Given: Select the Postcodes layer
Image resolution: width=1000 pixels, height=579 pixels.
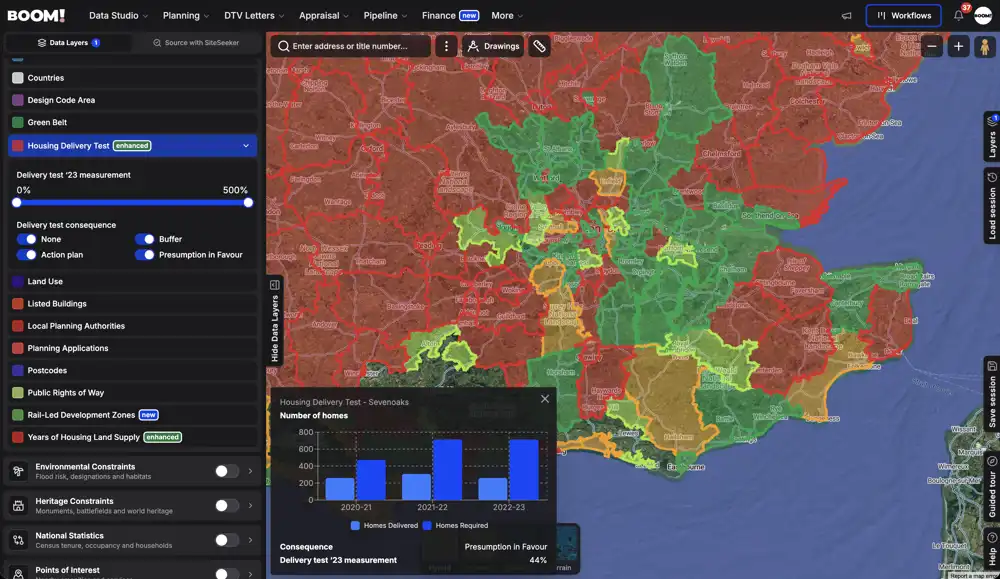Looking at the screenshot, I should [133, 370].
